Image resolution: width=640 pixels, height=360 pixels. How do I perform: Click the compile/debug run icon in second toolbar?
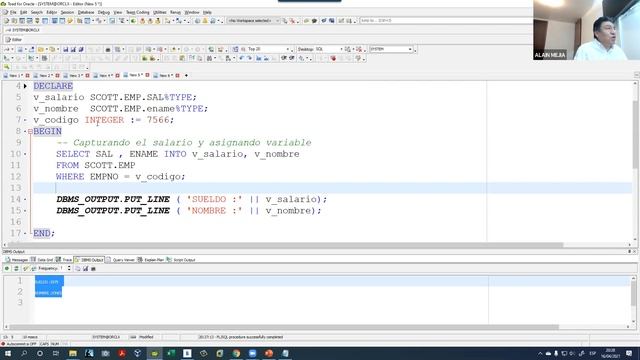[x=31, y=58]
